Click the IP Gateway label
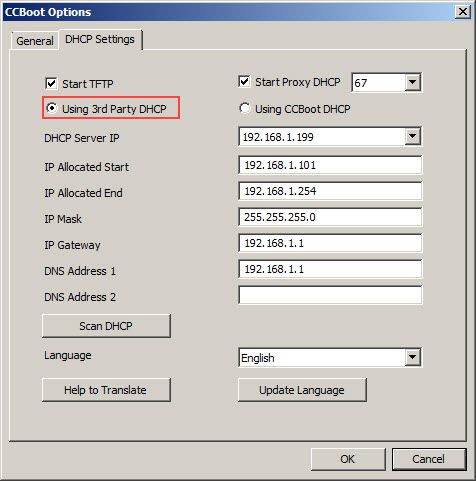Screen dimensions: 476x481 [x=72, y=245]
